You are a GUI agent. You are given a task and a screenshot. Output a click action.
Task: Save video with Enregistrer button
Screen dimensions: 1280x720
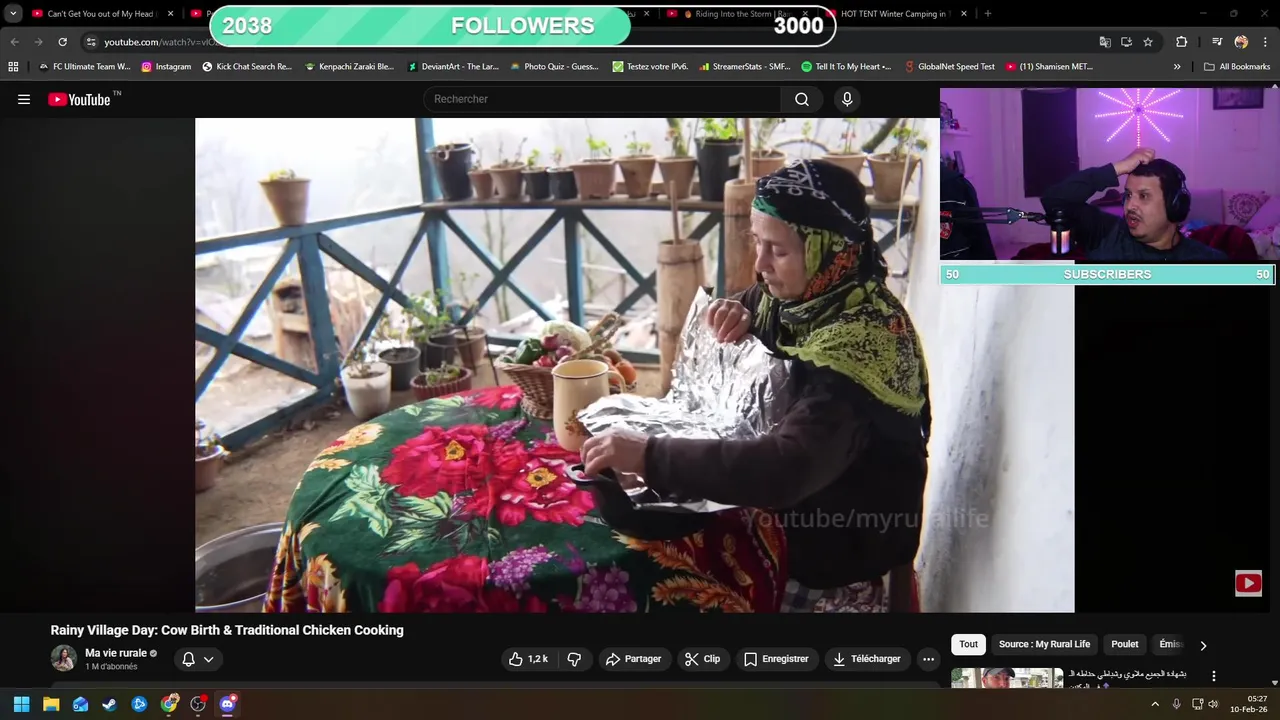(776, 659)
